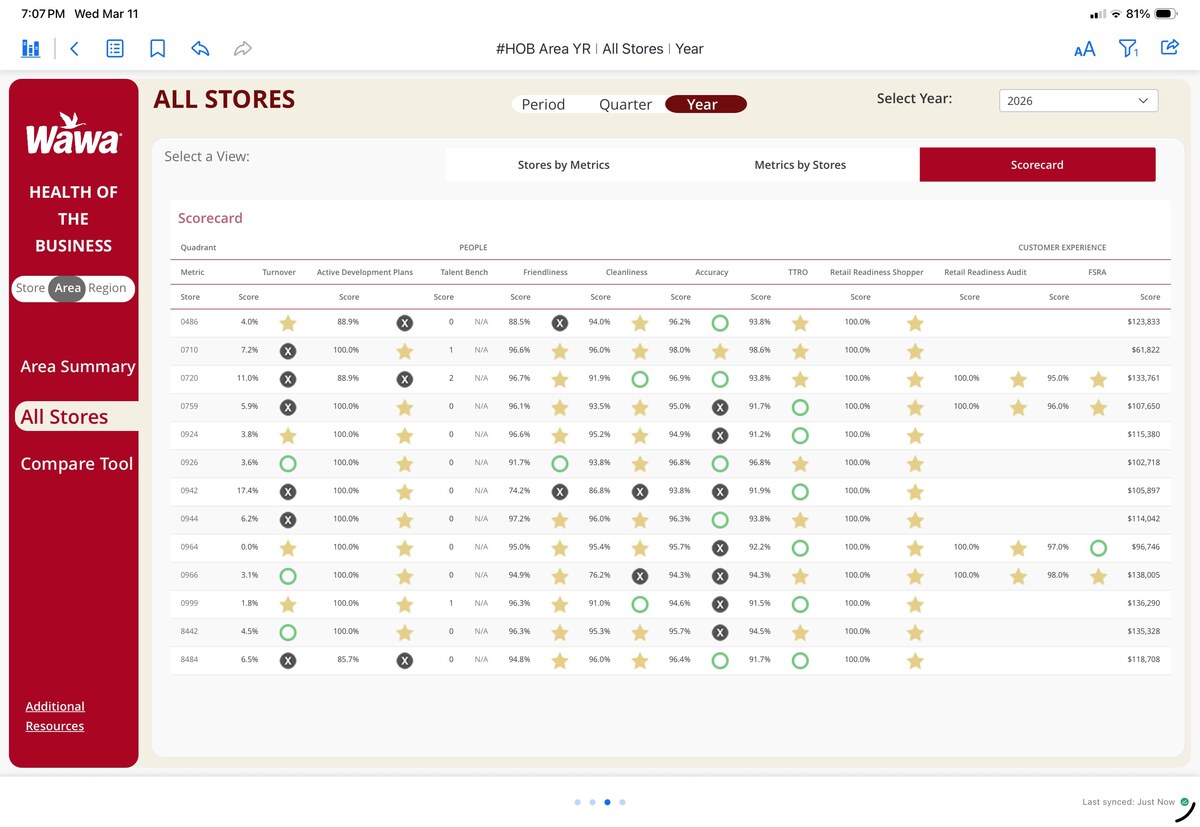Image resolution: width=1200 pixels, height=827 pixels.
Task: Open the table of contents list icon
Action: [x=115, y=48]
